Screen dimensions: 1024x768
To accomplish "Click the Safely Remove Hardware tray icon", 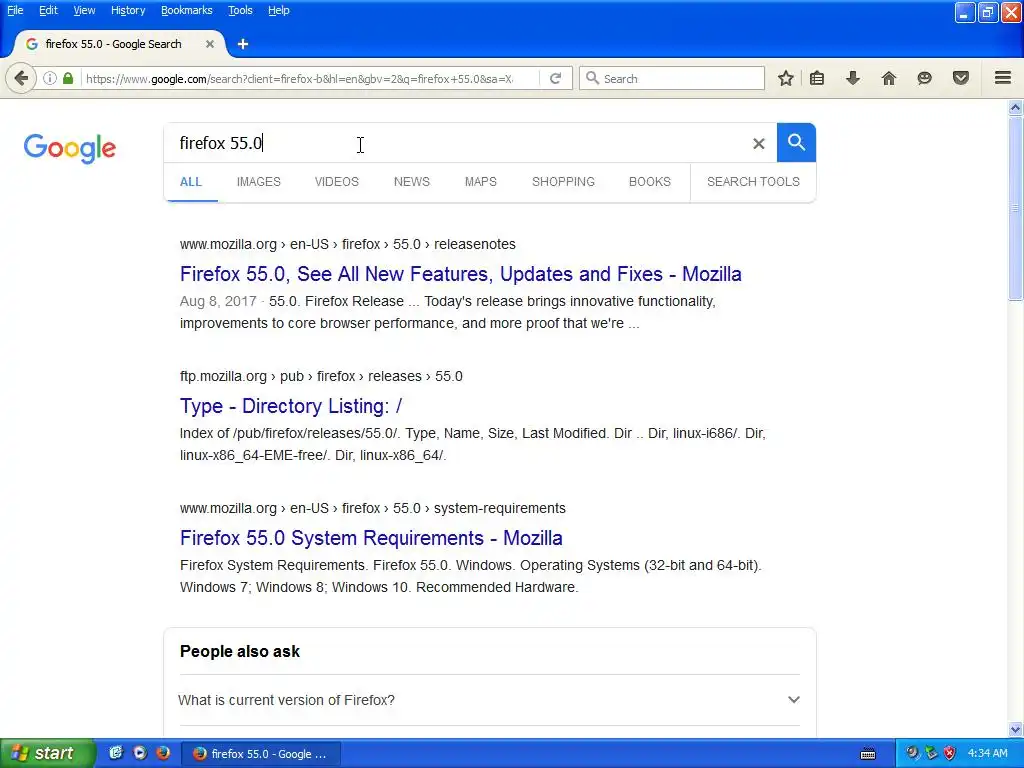I will 931,753.
